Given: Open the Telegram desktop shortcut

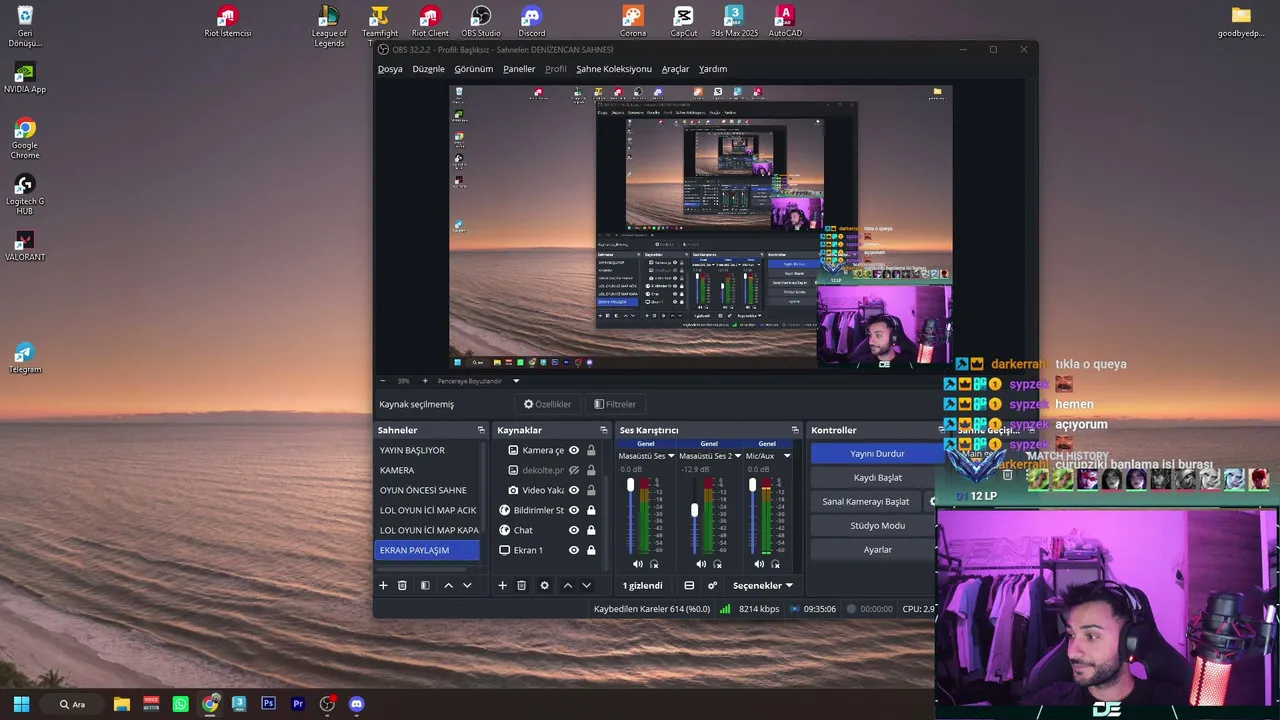Looking at the screenshot, I should coord(25,358).
